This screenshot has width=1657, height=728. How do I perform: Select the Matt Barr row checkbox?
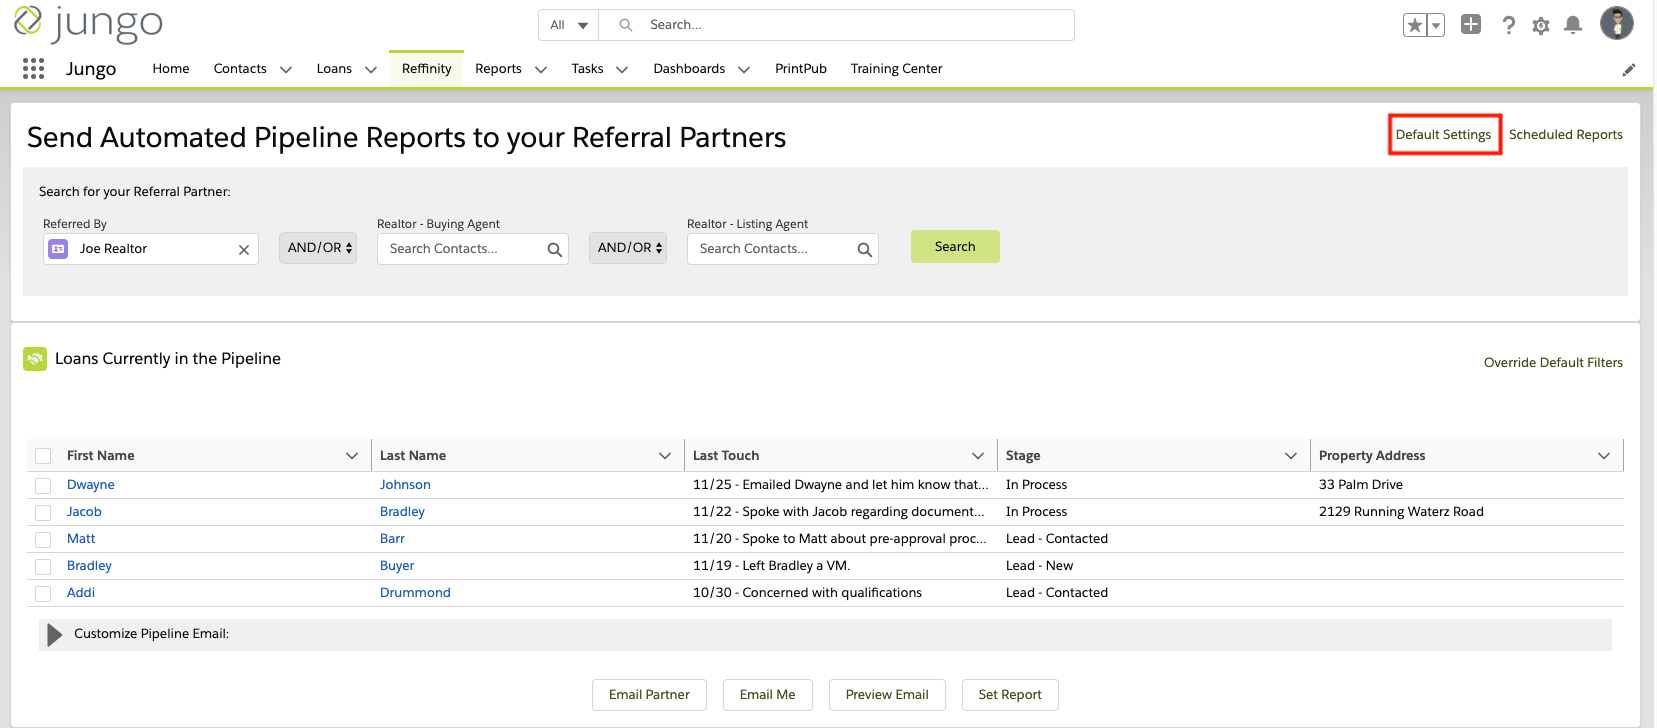pyautogui.click(x=43, y=539)
